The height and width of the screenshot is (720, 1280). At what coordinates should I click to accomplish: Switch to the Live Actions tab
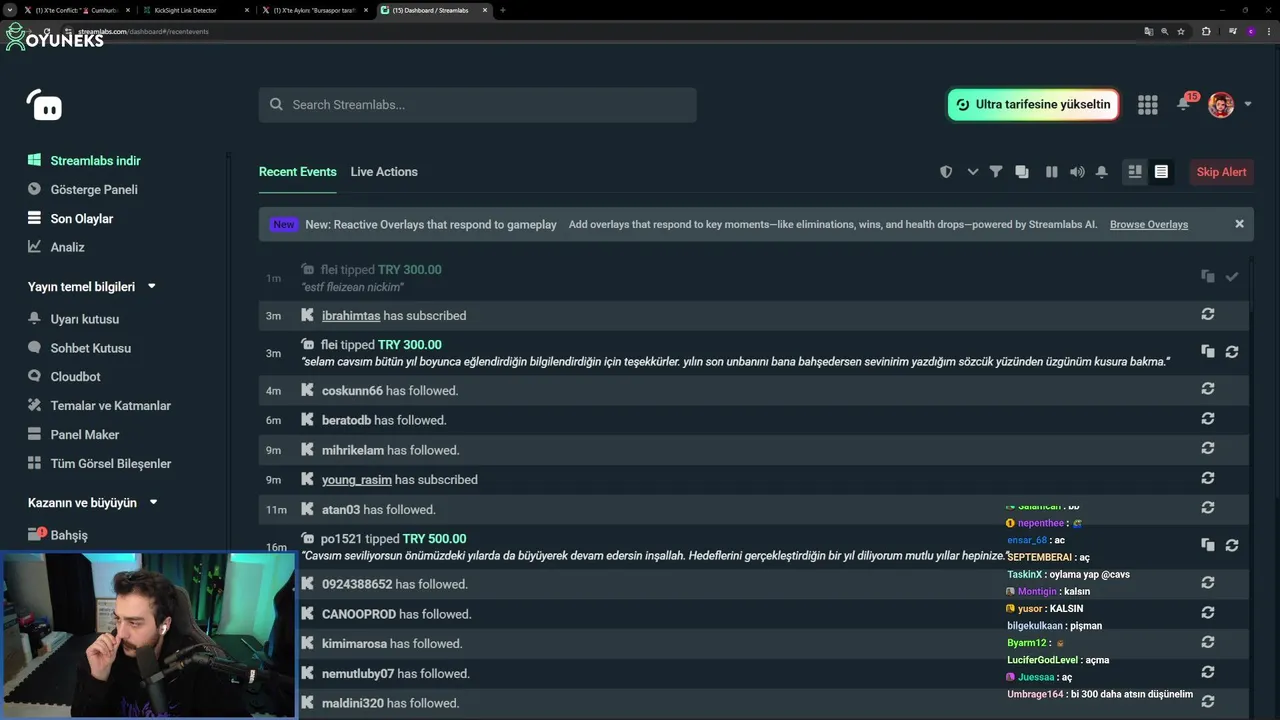point(384,172)
